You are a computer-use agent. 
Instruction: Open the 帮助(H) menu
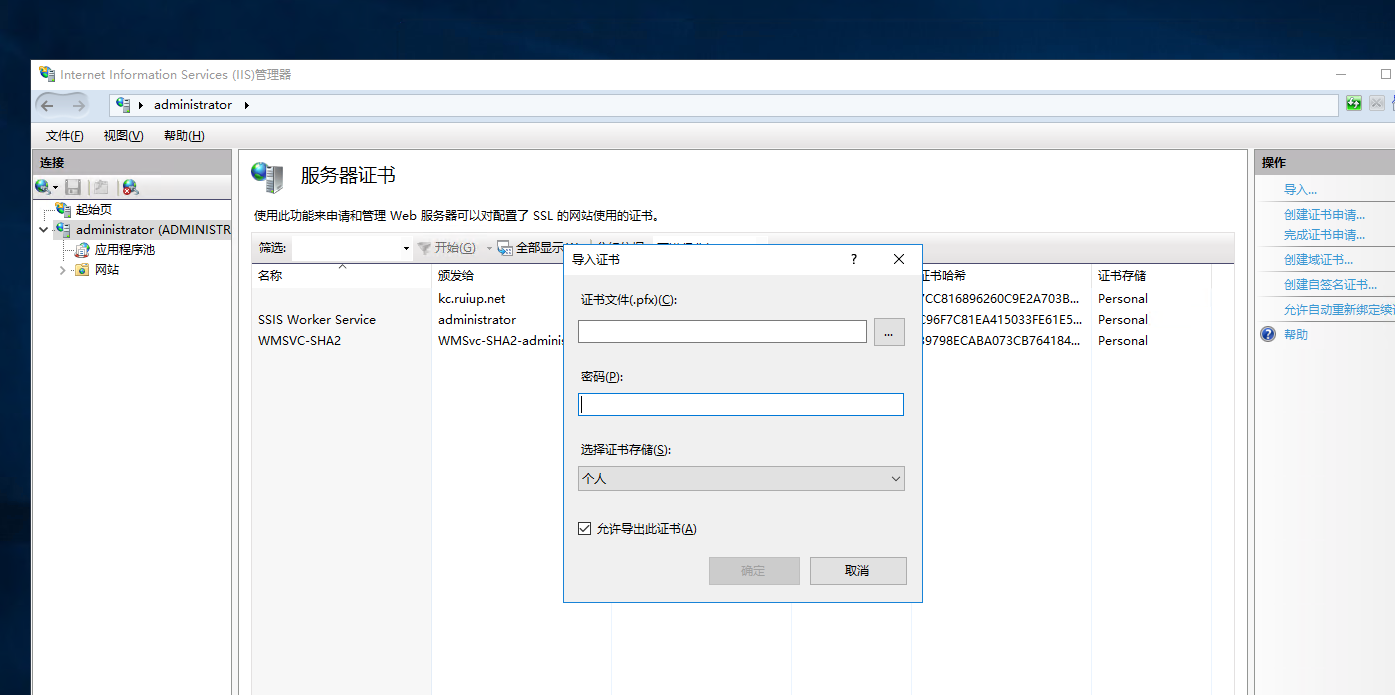click(x=184, y=136)
